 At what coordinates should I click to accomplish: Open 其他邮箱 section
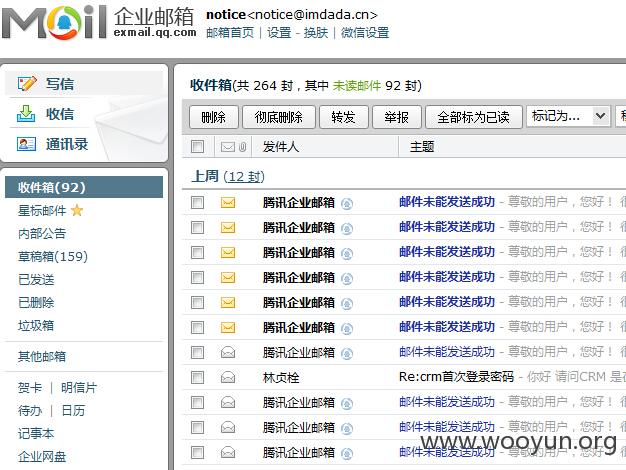(x=42, y=356)
